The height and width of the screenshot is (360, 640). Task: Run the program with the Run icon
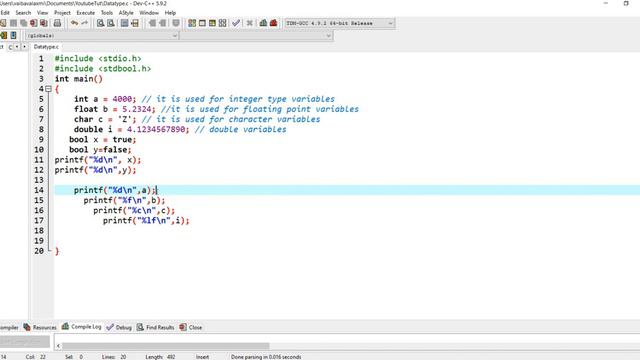coord(202,23)
